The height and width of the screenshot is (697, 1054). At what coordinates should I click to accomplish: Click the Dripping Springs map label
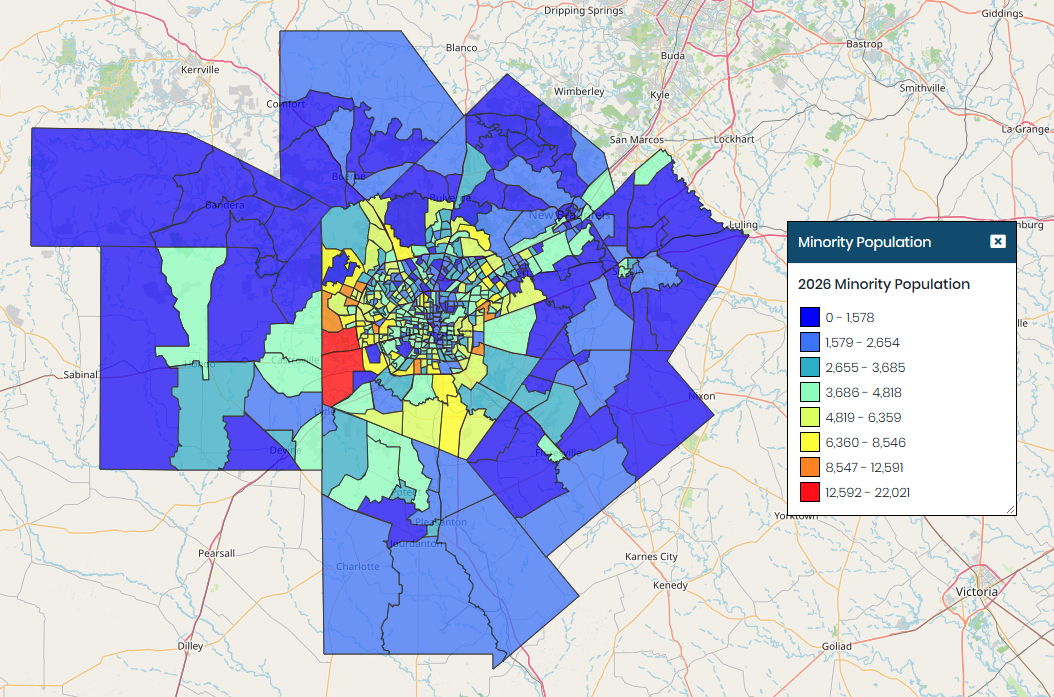click(x=583, y=11)
